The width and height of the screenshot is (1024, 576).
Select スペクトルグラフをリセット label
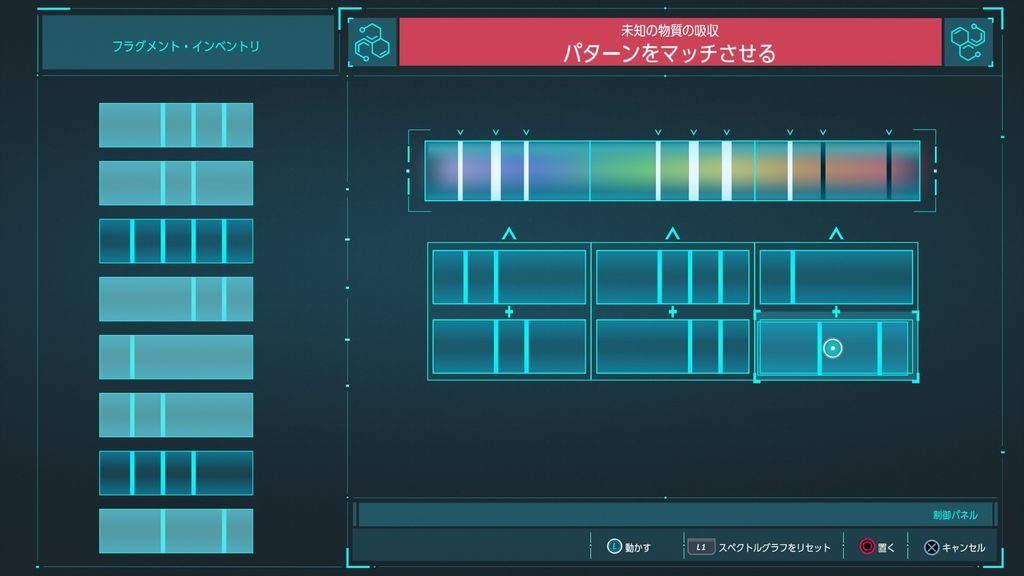[775, 547]
